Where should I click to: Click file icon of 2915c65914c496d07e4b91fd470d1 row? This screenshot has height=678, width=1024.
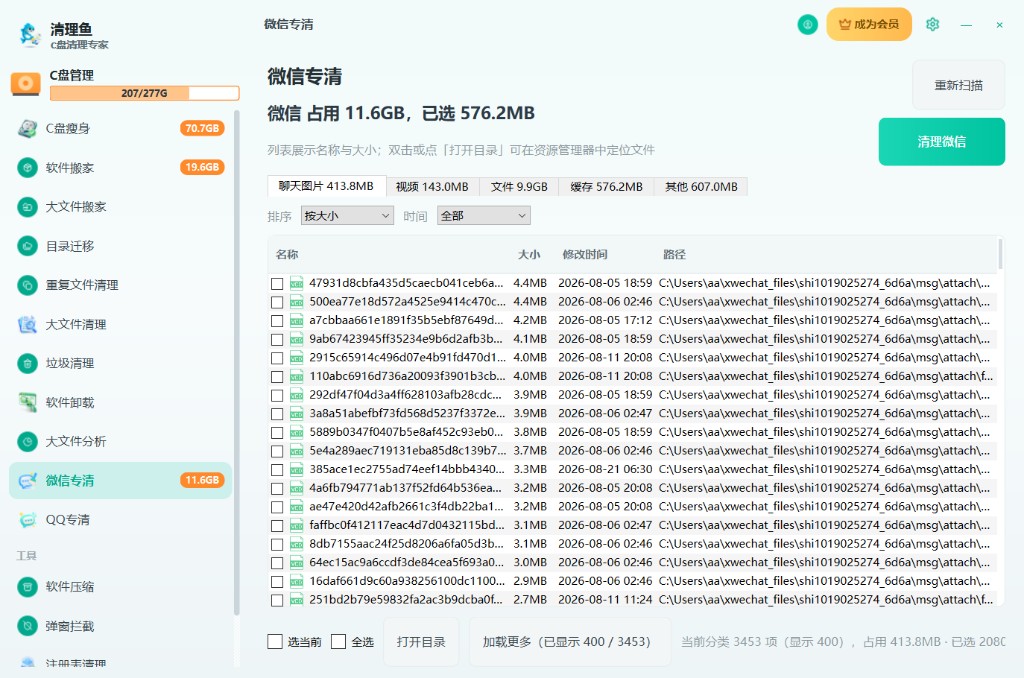296,358
